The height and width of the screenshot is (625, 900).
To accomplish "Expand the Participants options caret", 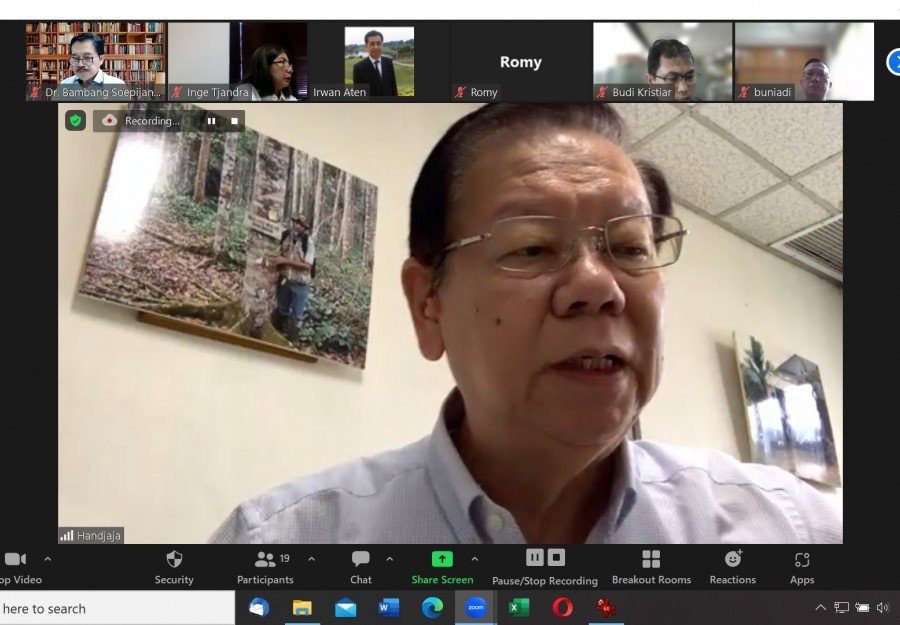I will click(x=311, y=558).
